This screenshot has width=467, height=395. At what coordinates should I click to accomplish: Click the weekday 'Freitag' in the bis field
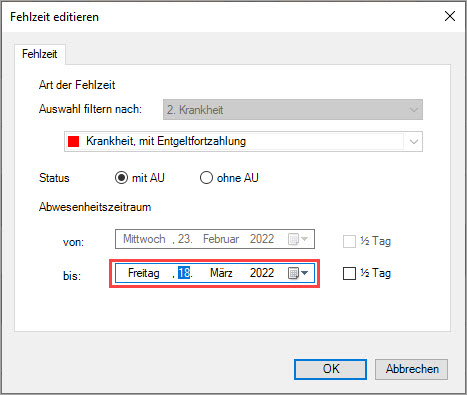[x=144, y=273]
